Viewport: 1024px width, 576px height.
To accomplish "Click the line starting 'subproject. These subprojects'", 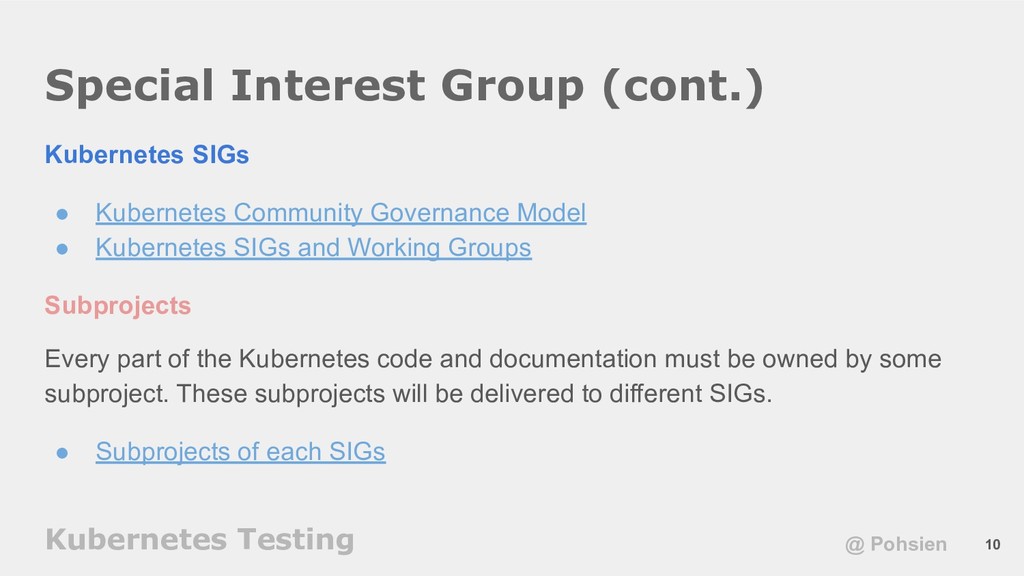I will click(408, 394).
